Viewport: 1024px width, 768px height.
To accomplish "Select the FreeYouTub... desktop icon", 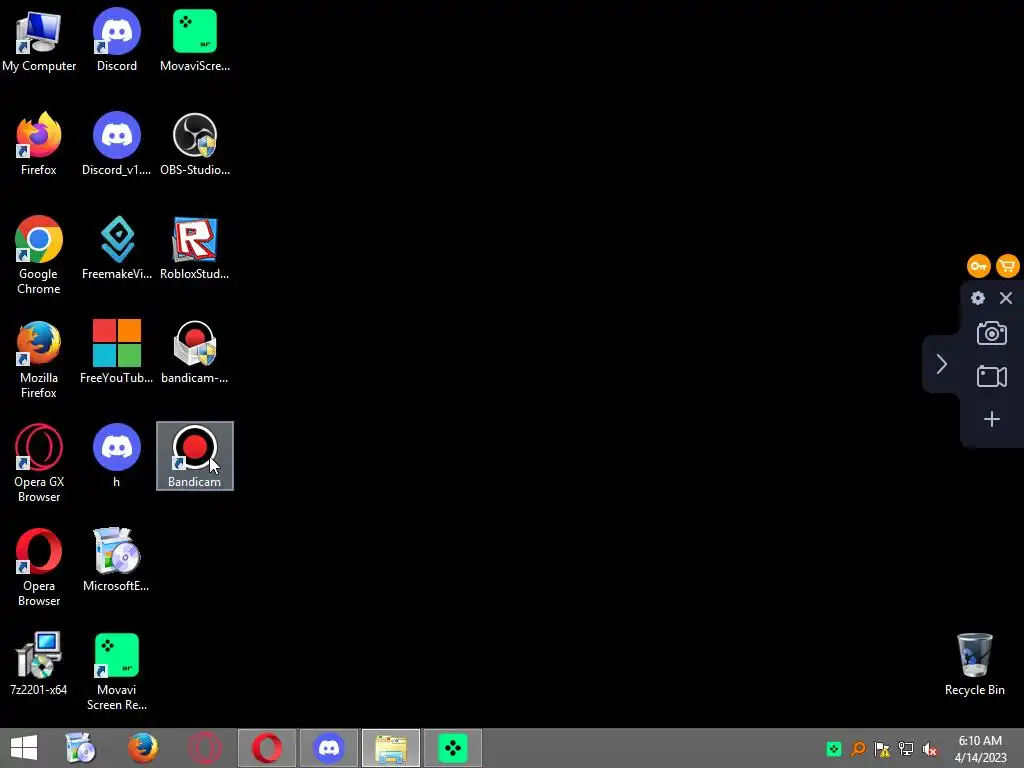I will click(x=116, y=352).
